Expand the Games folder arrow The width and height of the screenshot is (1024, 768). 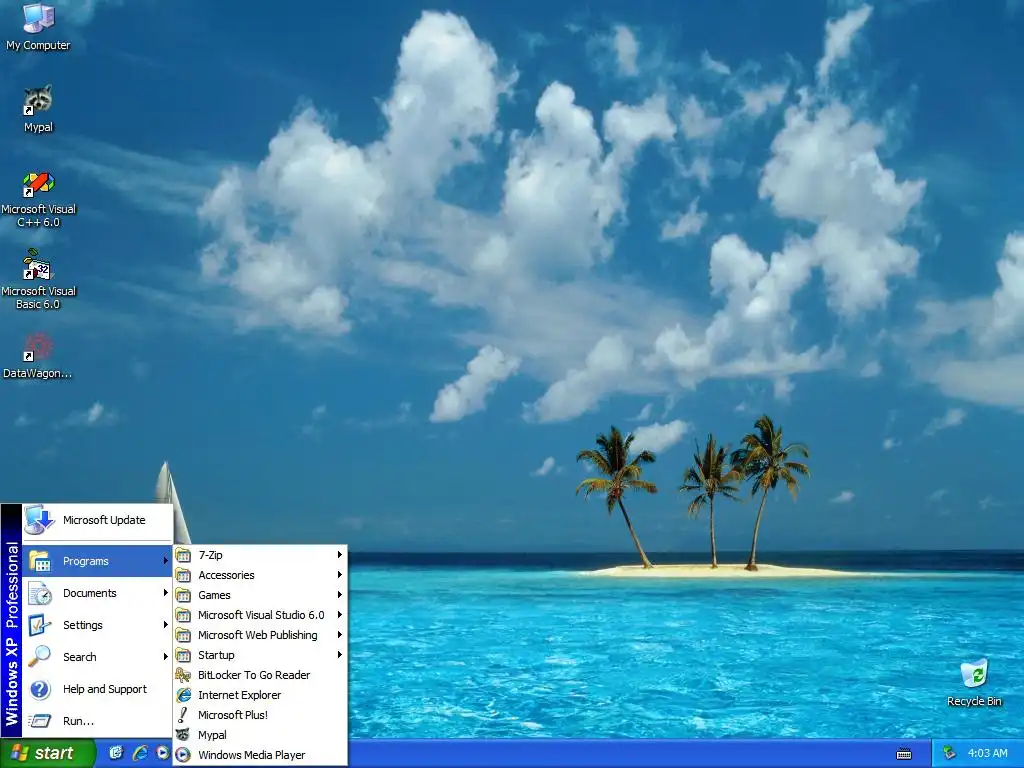[x=340, y=595]
